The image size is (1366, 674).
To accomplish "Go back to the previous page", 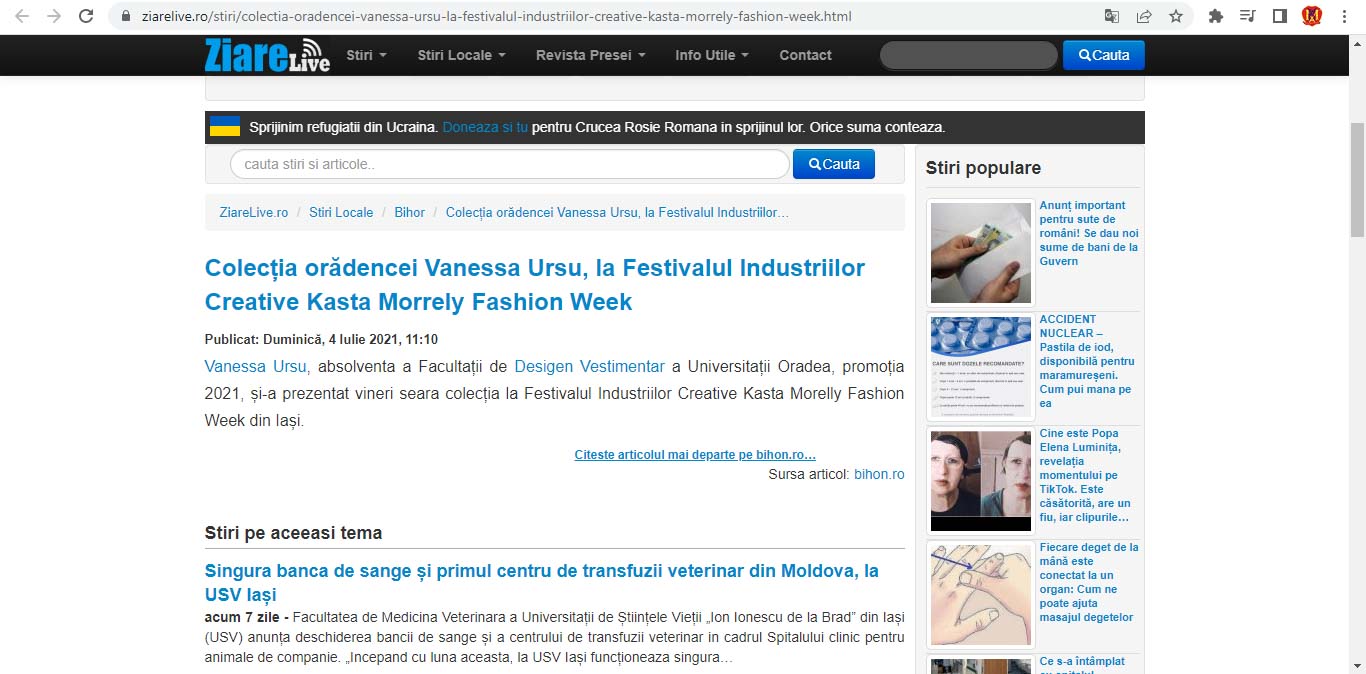I will [22, 16].
